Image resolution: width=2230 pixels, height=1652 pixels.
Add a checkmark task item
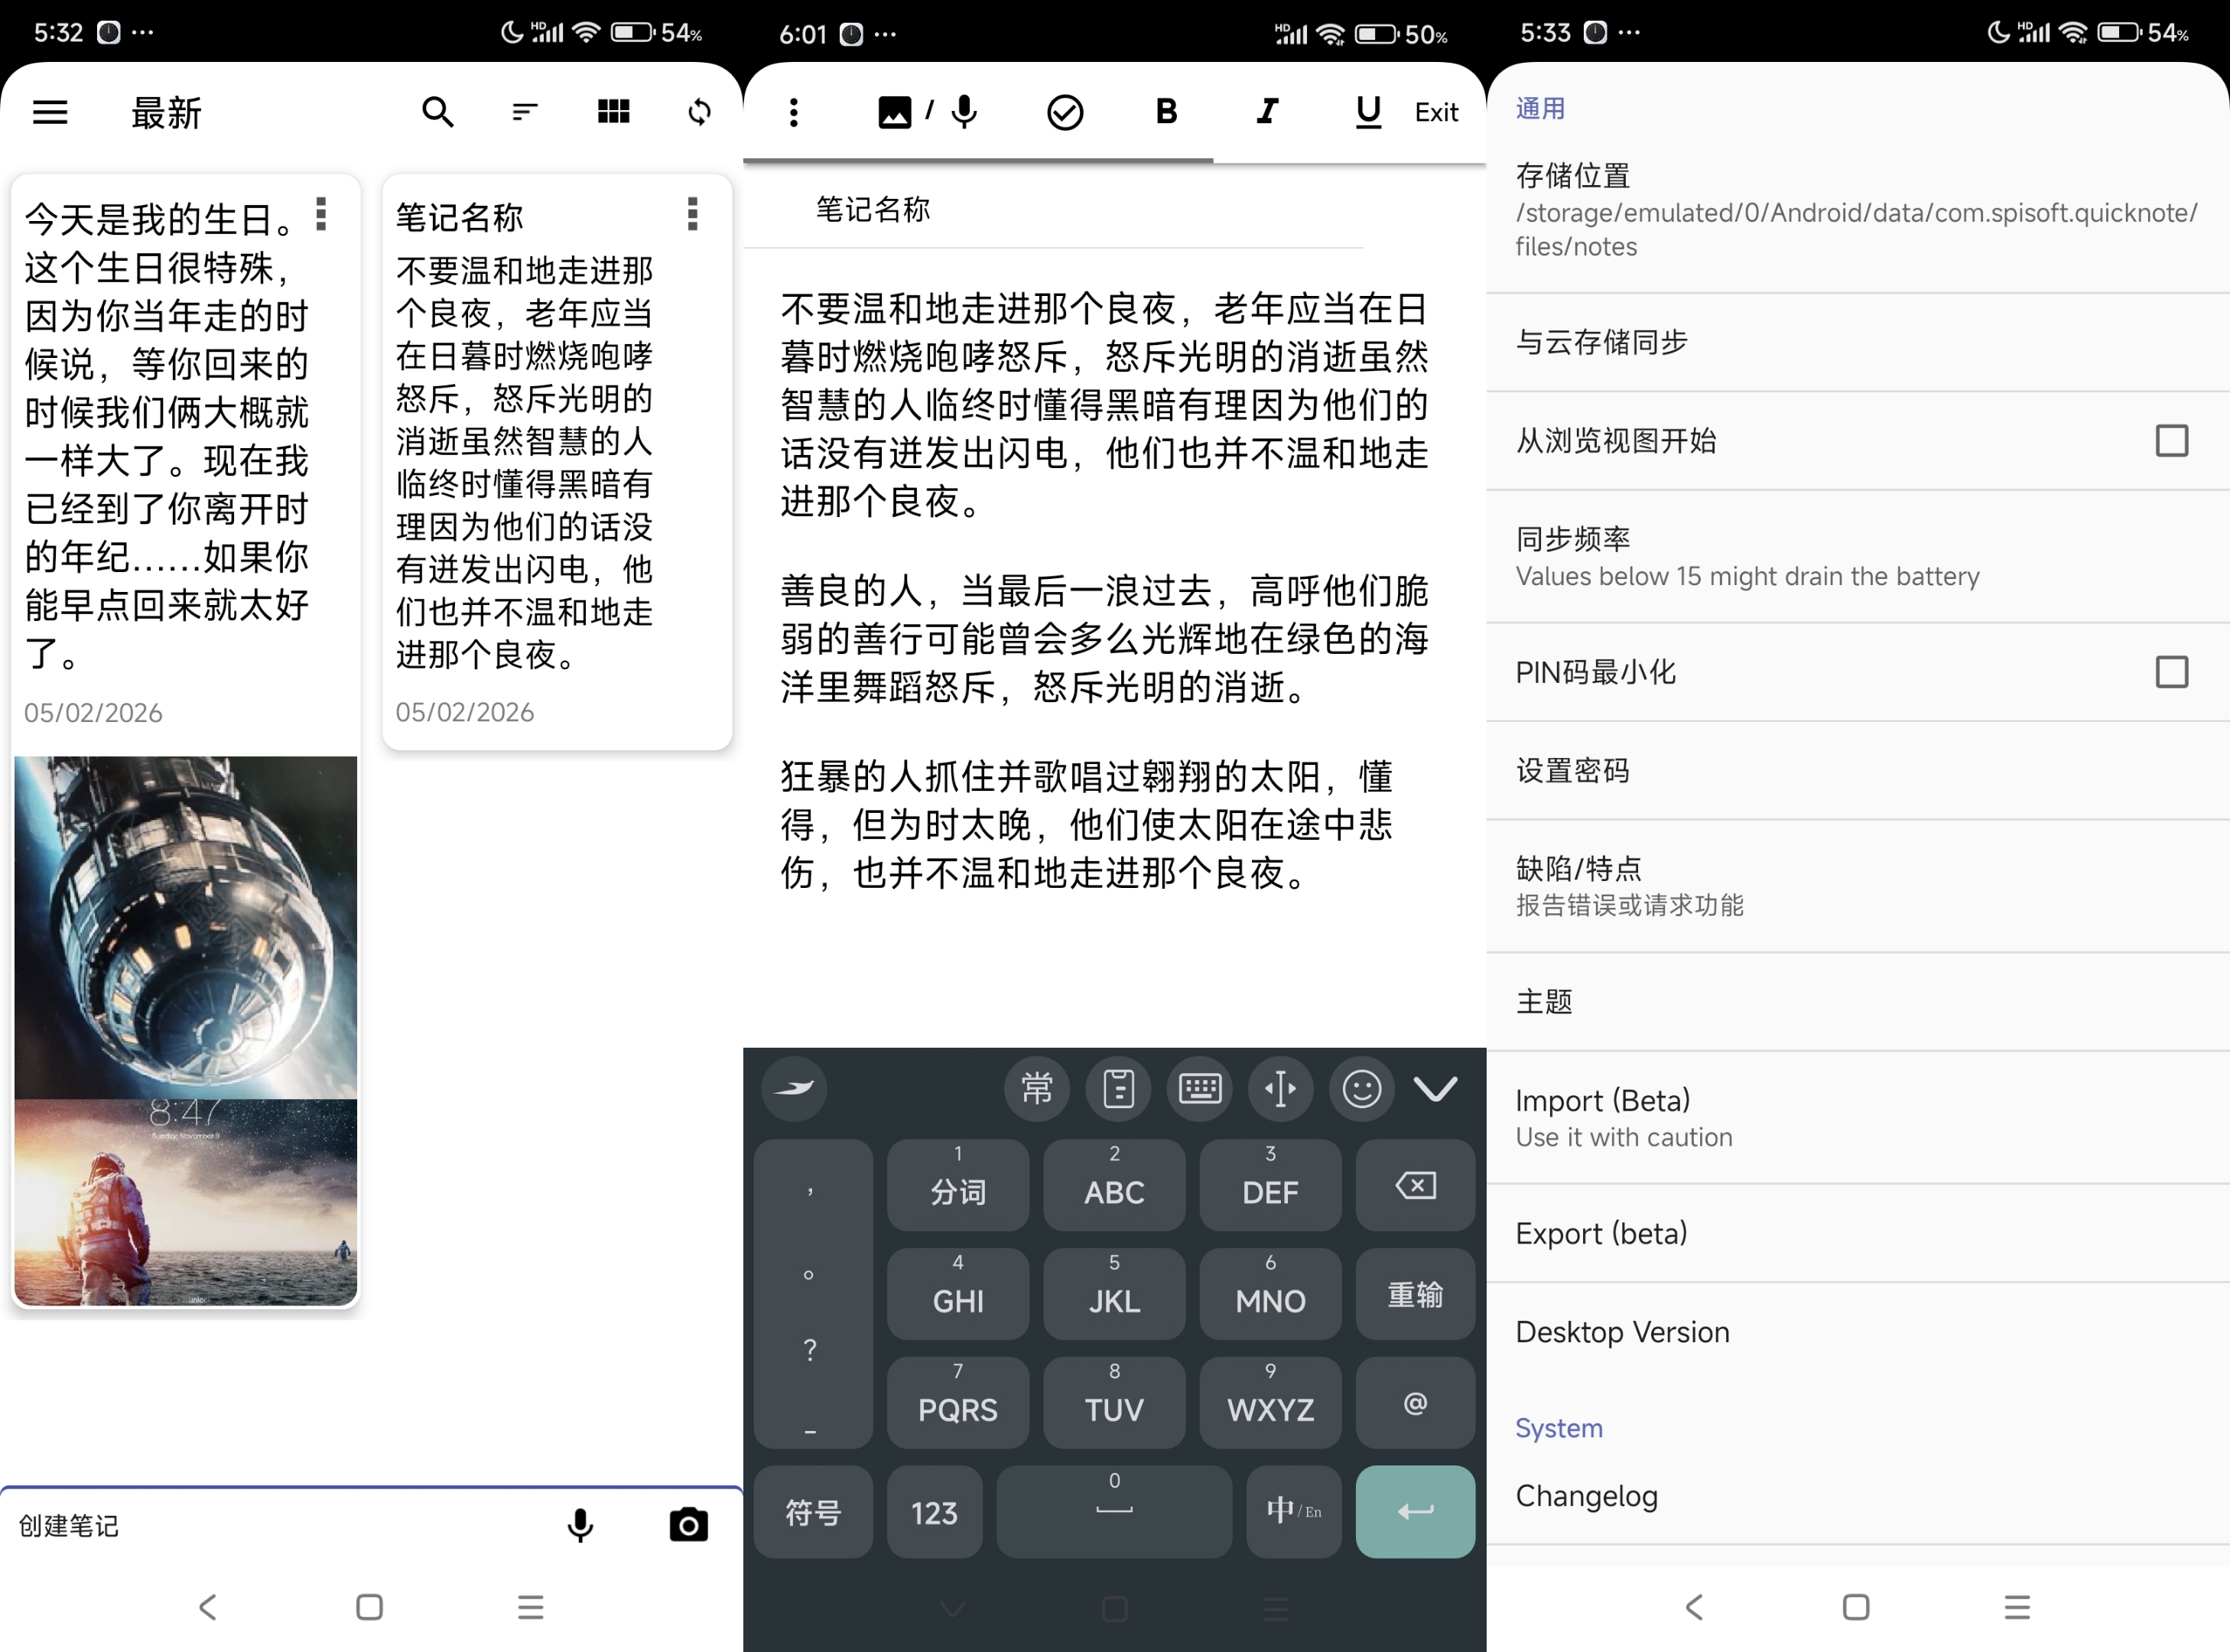pyautogui.click(x=1065, y=112)
